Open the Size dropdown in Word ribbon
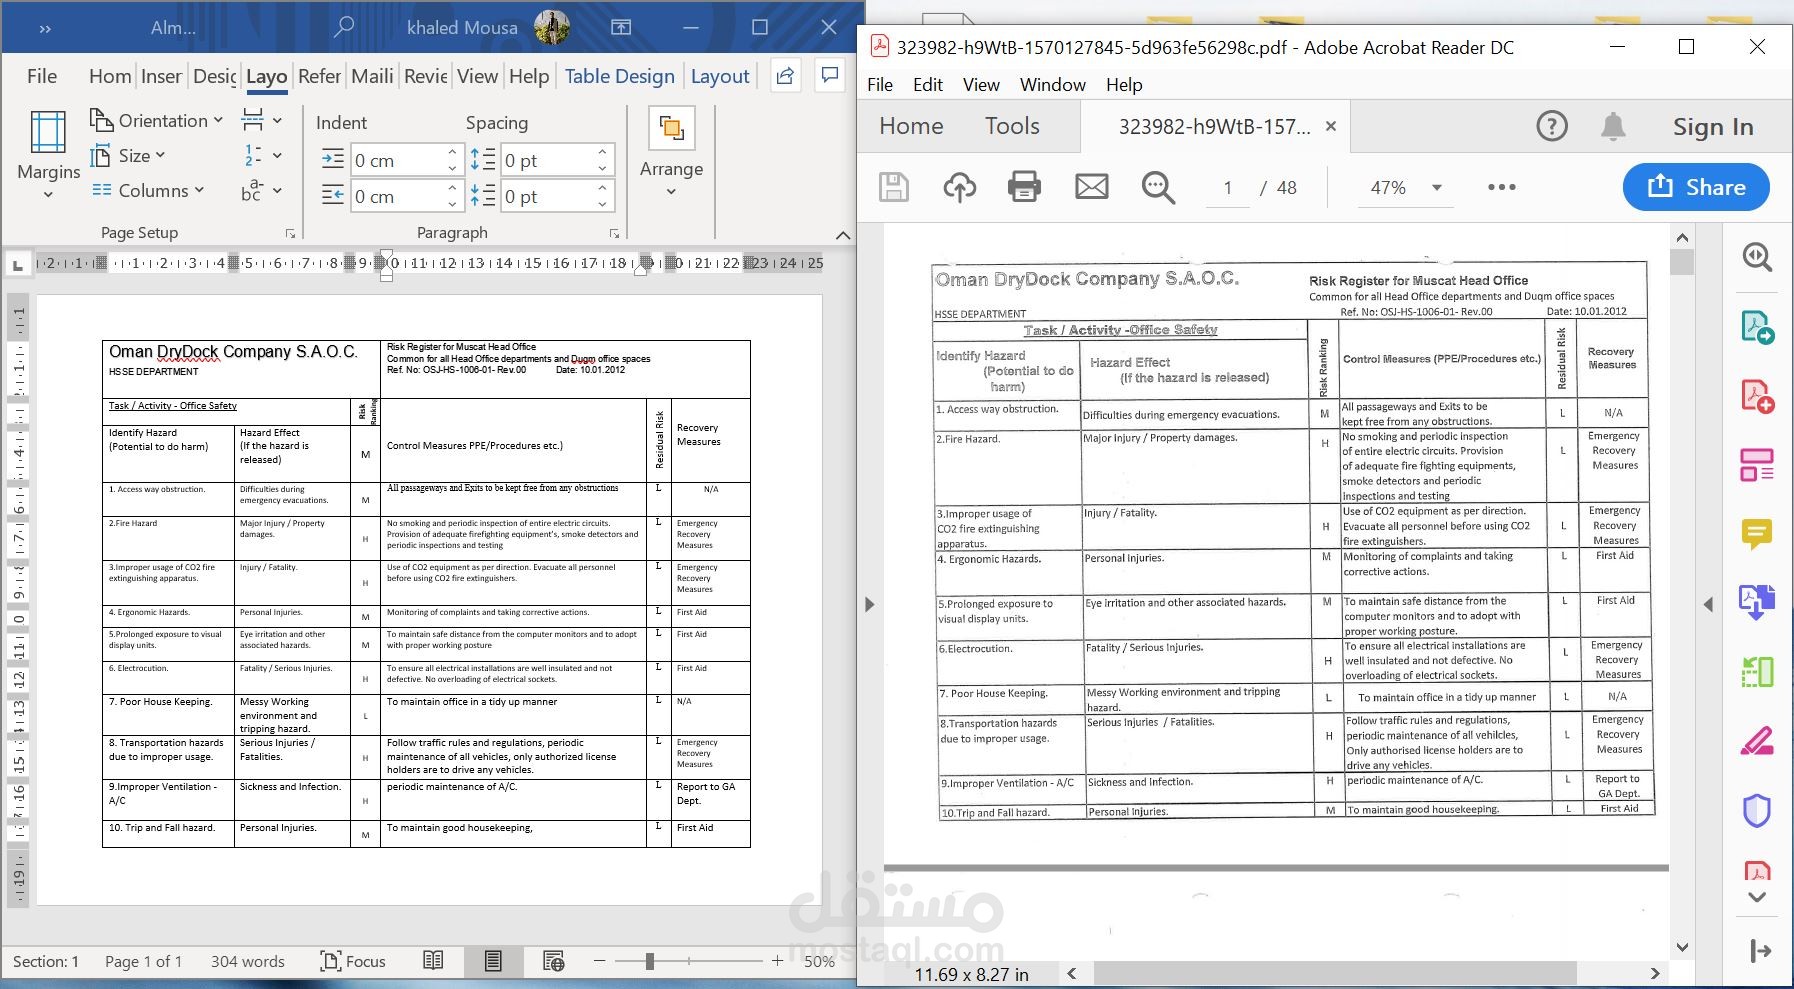 (127, 155)
